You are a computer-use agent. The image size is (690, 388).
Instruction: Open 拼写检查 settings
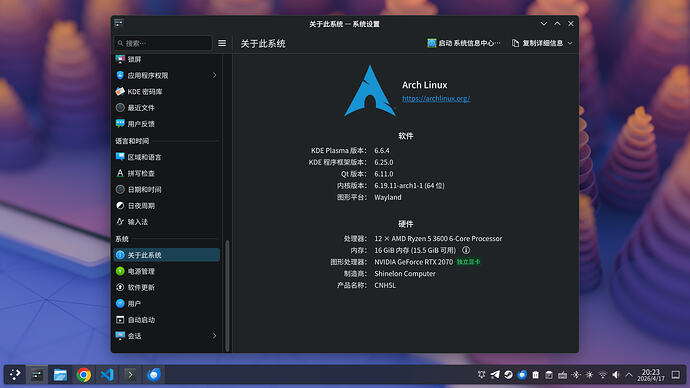pos(166,173)
